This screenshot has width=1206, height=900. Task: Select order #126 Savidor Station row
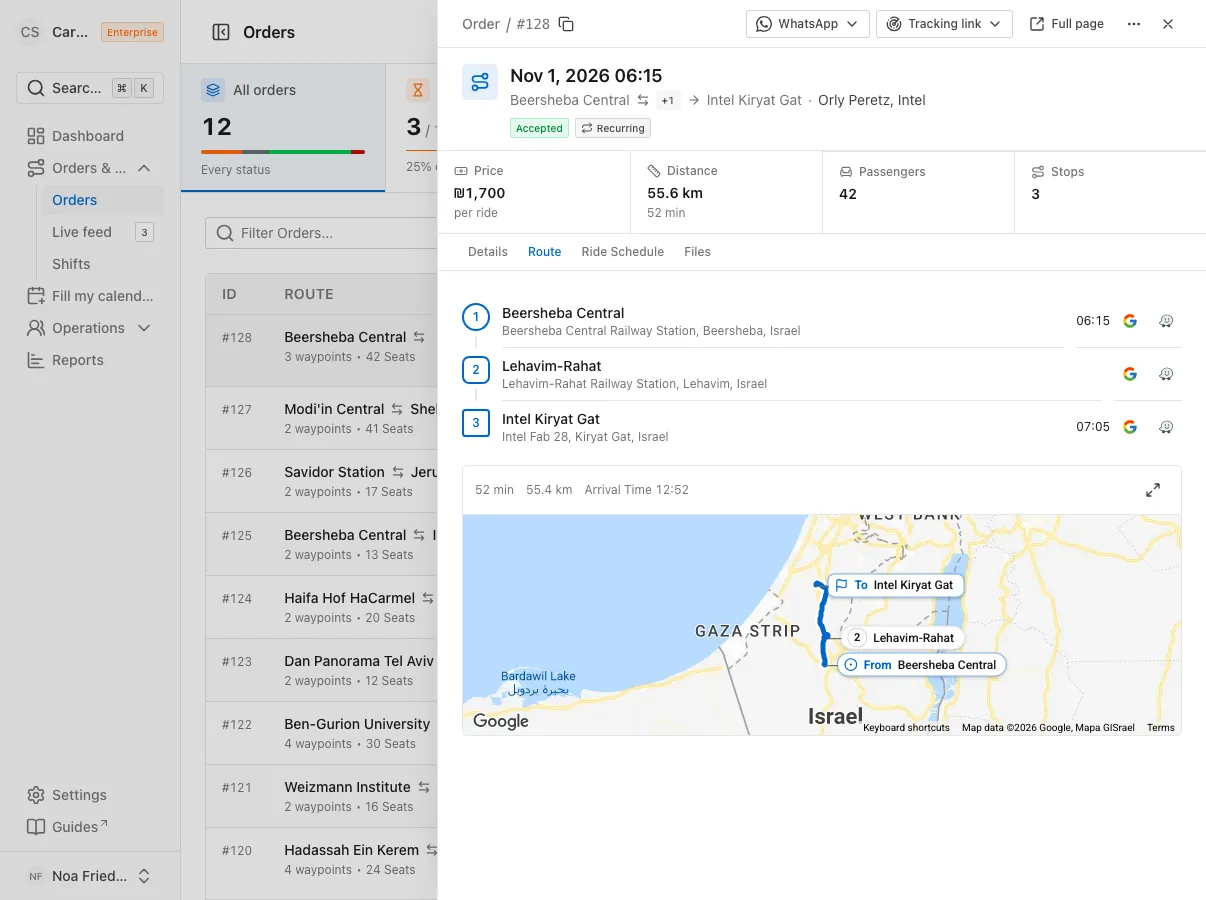point(321,481)
